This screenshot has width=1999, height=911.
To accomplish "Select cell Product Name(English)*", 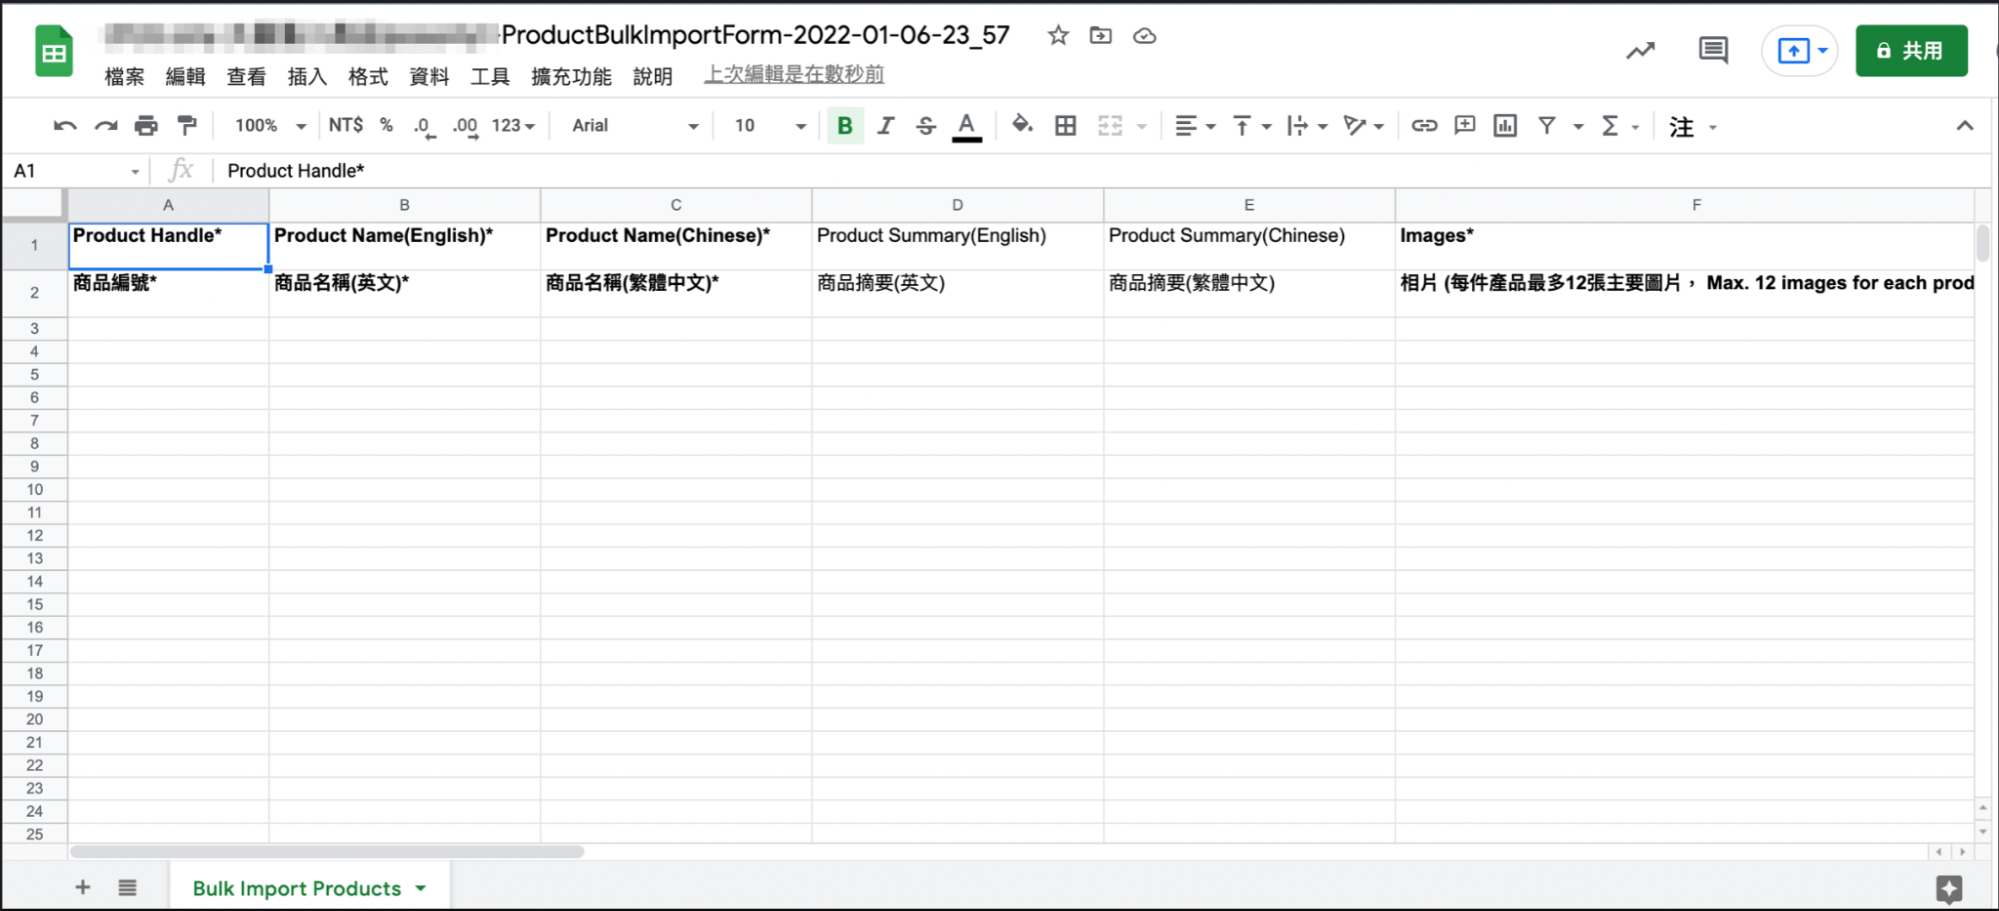I will [x=404, y=246].
